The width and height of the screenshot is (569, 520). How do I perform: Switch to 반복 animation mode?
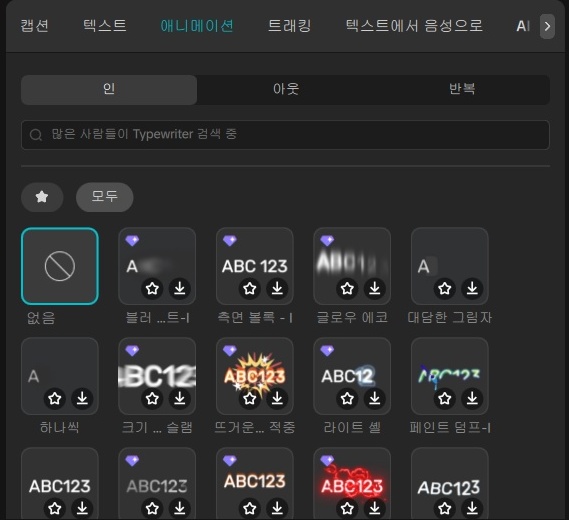point(462,90)
